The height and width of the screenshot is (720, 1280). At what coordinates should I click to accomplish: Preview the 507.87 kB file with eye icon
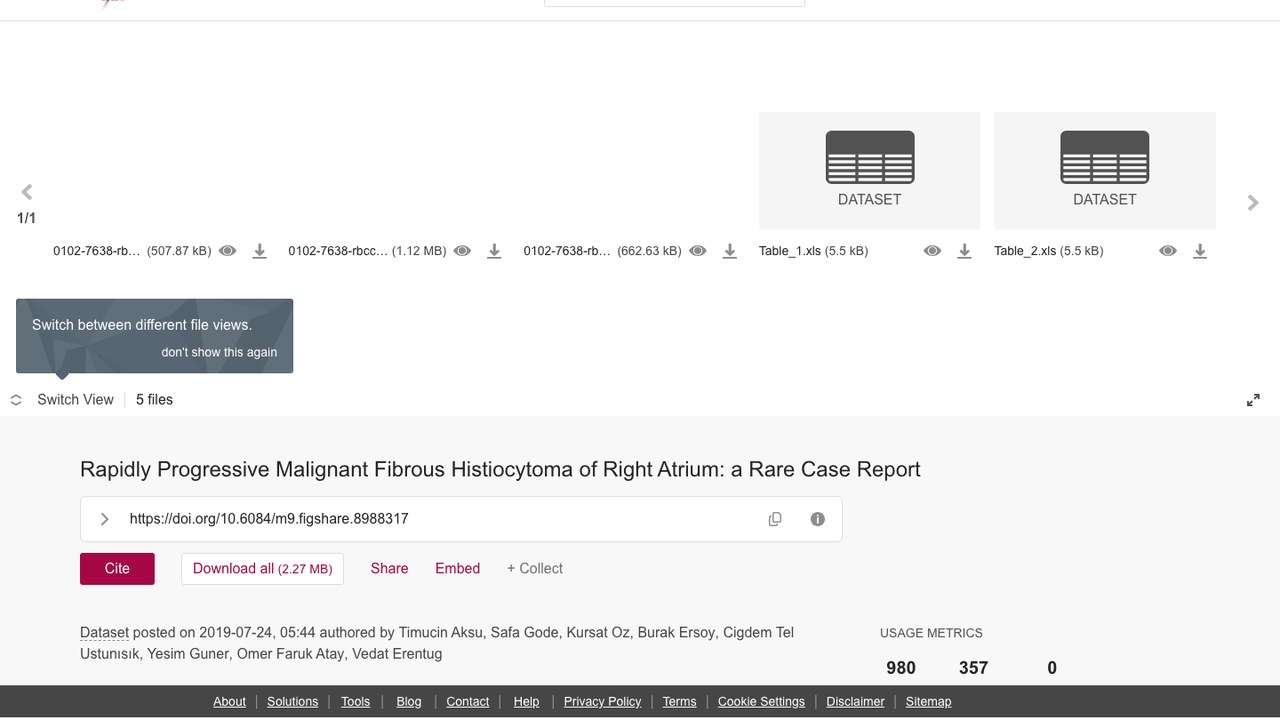point(228,251)
